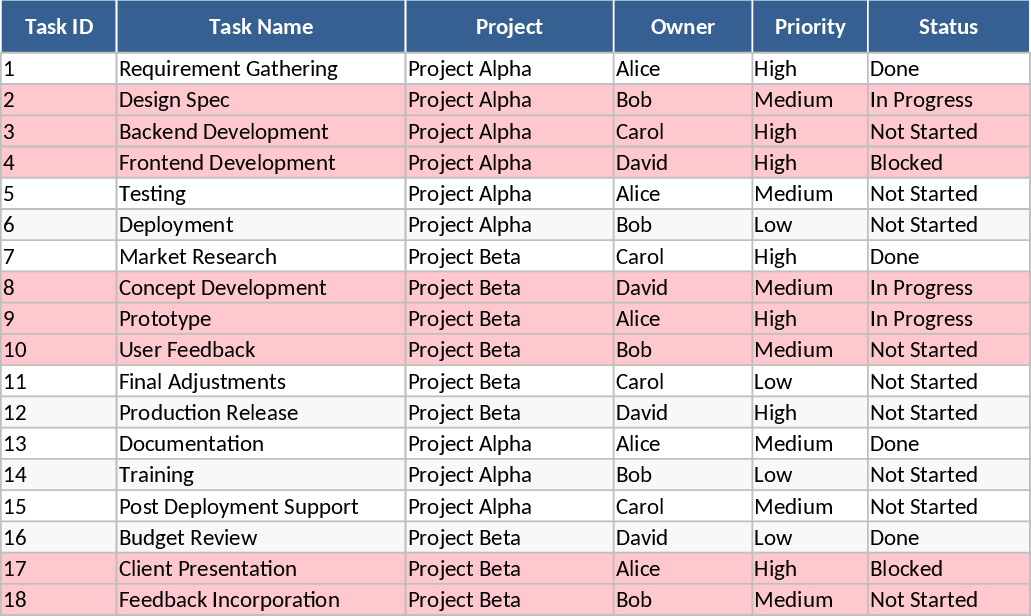
Task: Click the Prototype task name
Action: point(165,319)
